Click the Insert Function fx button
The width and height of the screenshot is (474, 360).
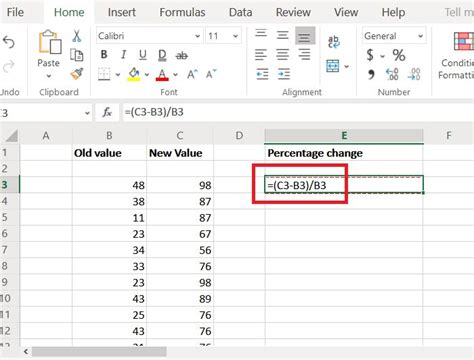[x=107, y=112]
